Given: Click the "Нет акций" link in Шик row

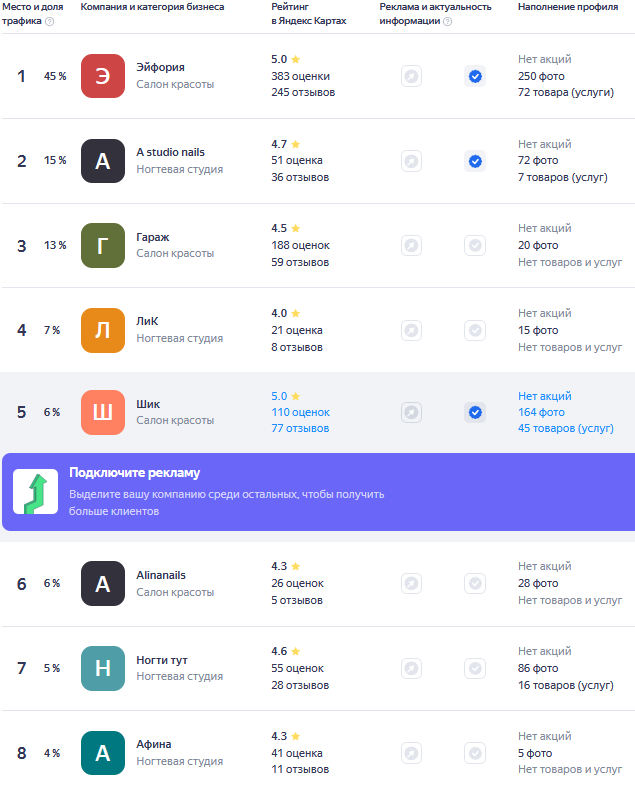Looking at the screenshot, I should (545, 396).
